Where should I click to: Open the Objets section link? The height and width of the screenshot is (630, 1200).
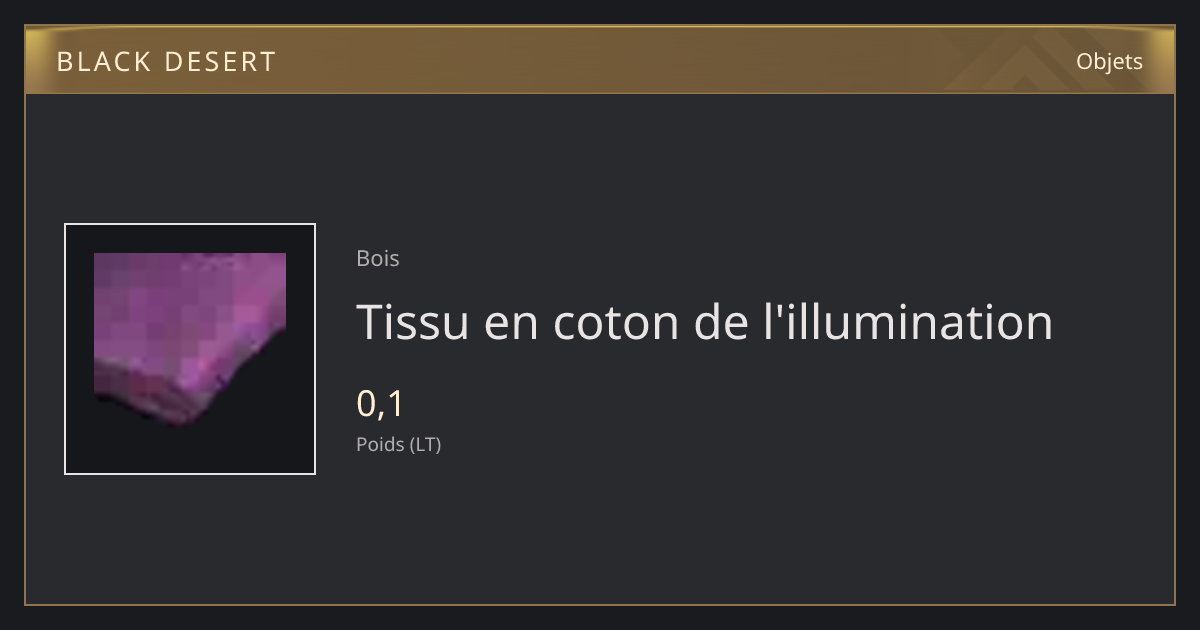tap(1109, 62)
